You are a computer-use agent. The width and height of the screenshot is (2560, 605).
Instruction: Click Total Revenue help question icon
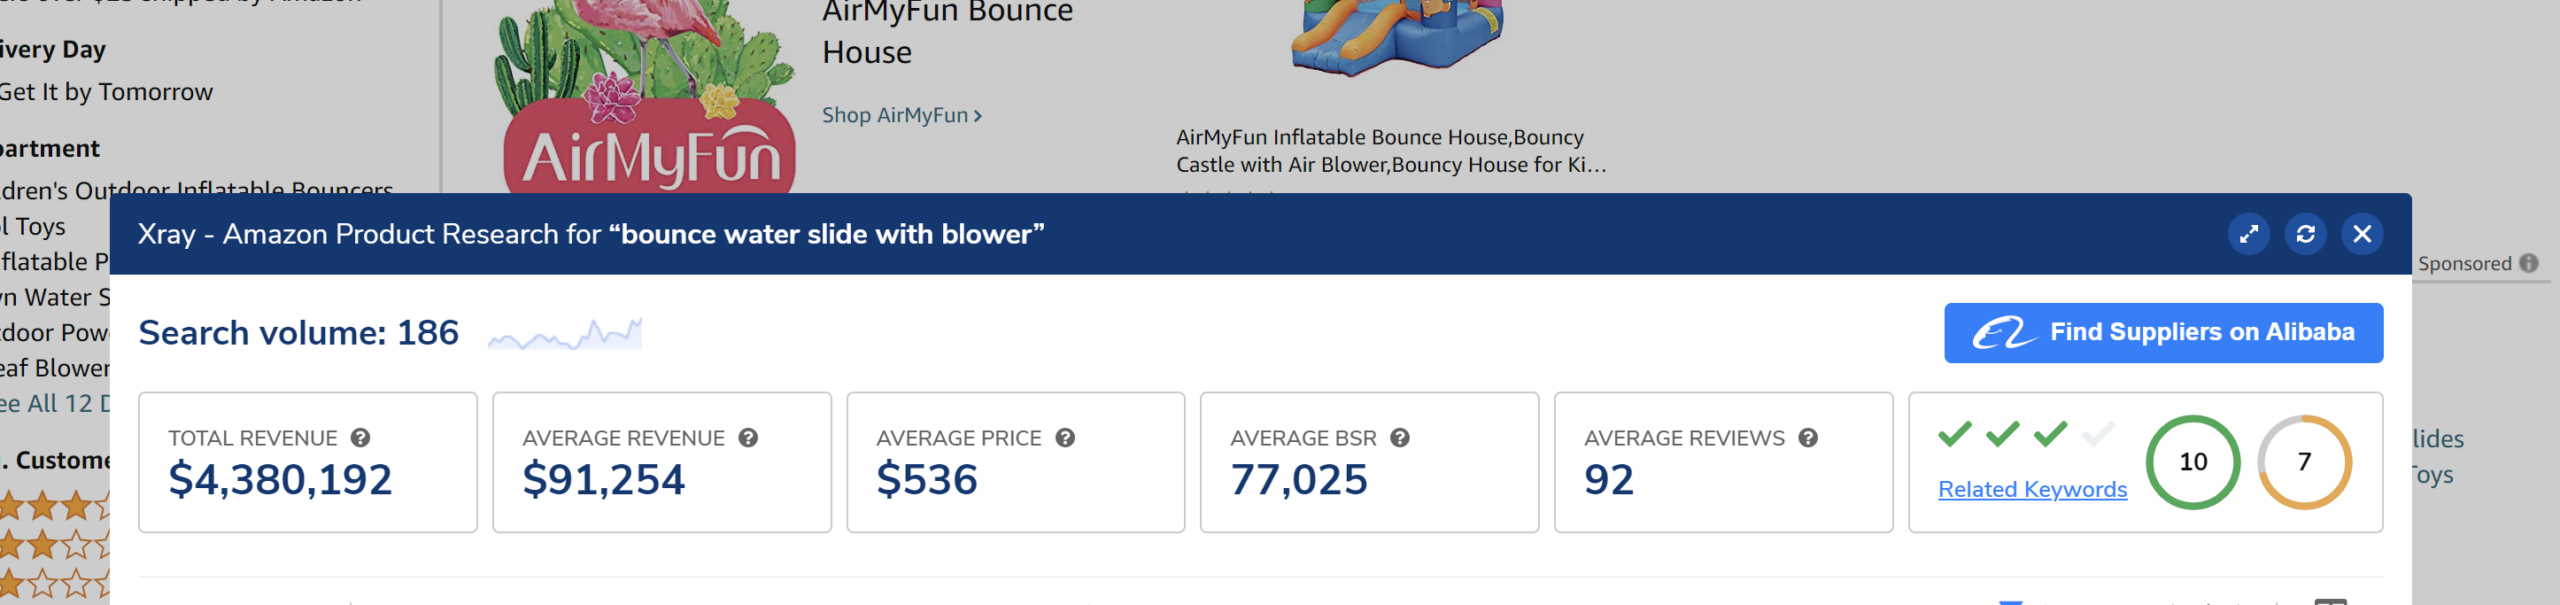pos(361,438)
